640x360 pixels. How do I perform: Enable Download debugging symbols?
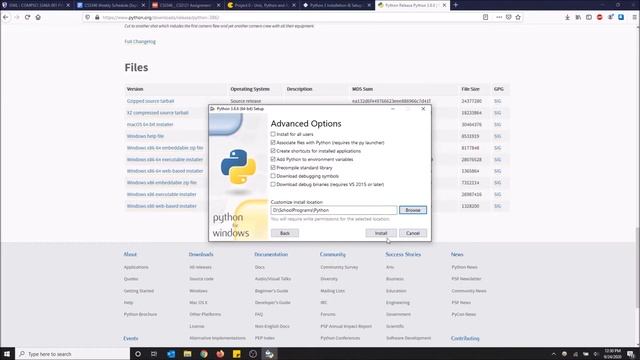273,176
